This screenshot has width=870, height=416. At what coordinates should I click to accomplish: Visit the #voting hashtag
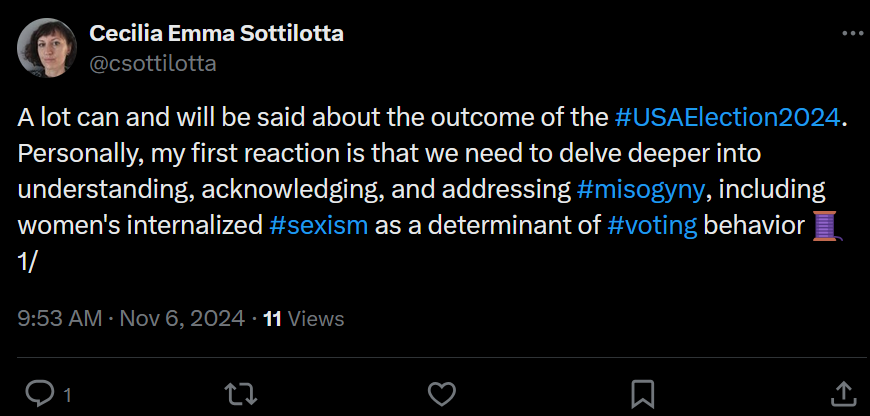[x=652, y=225]
